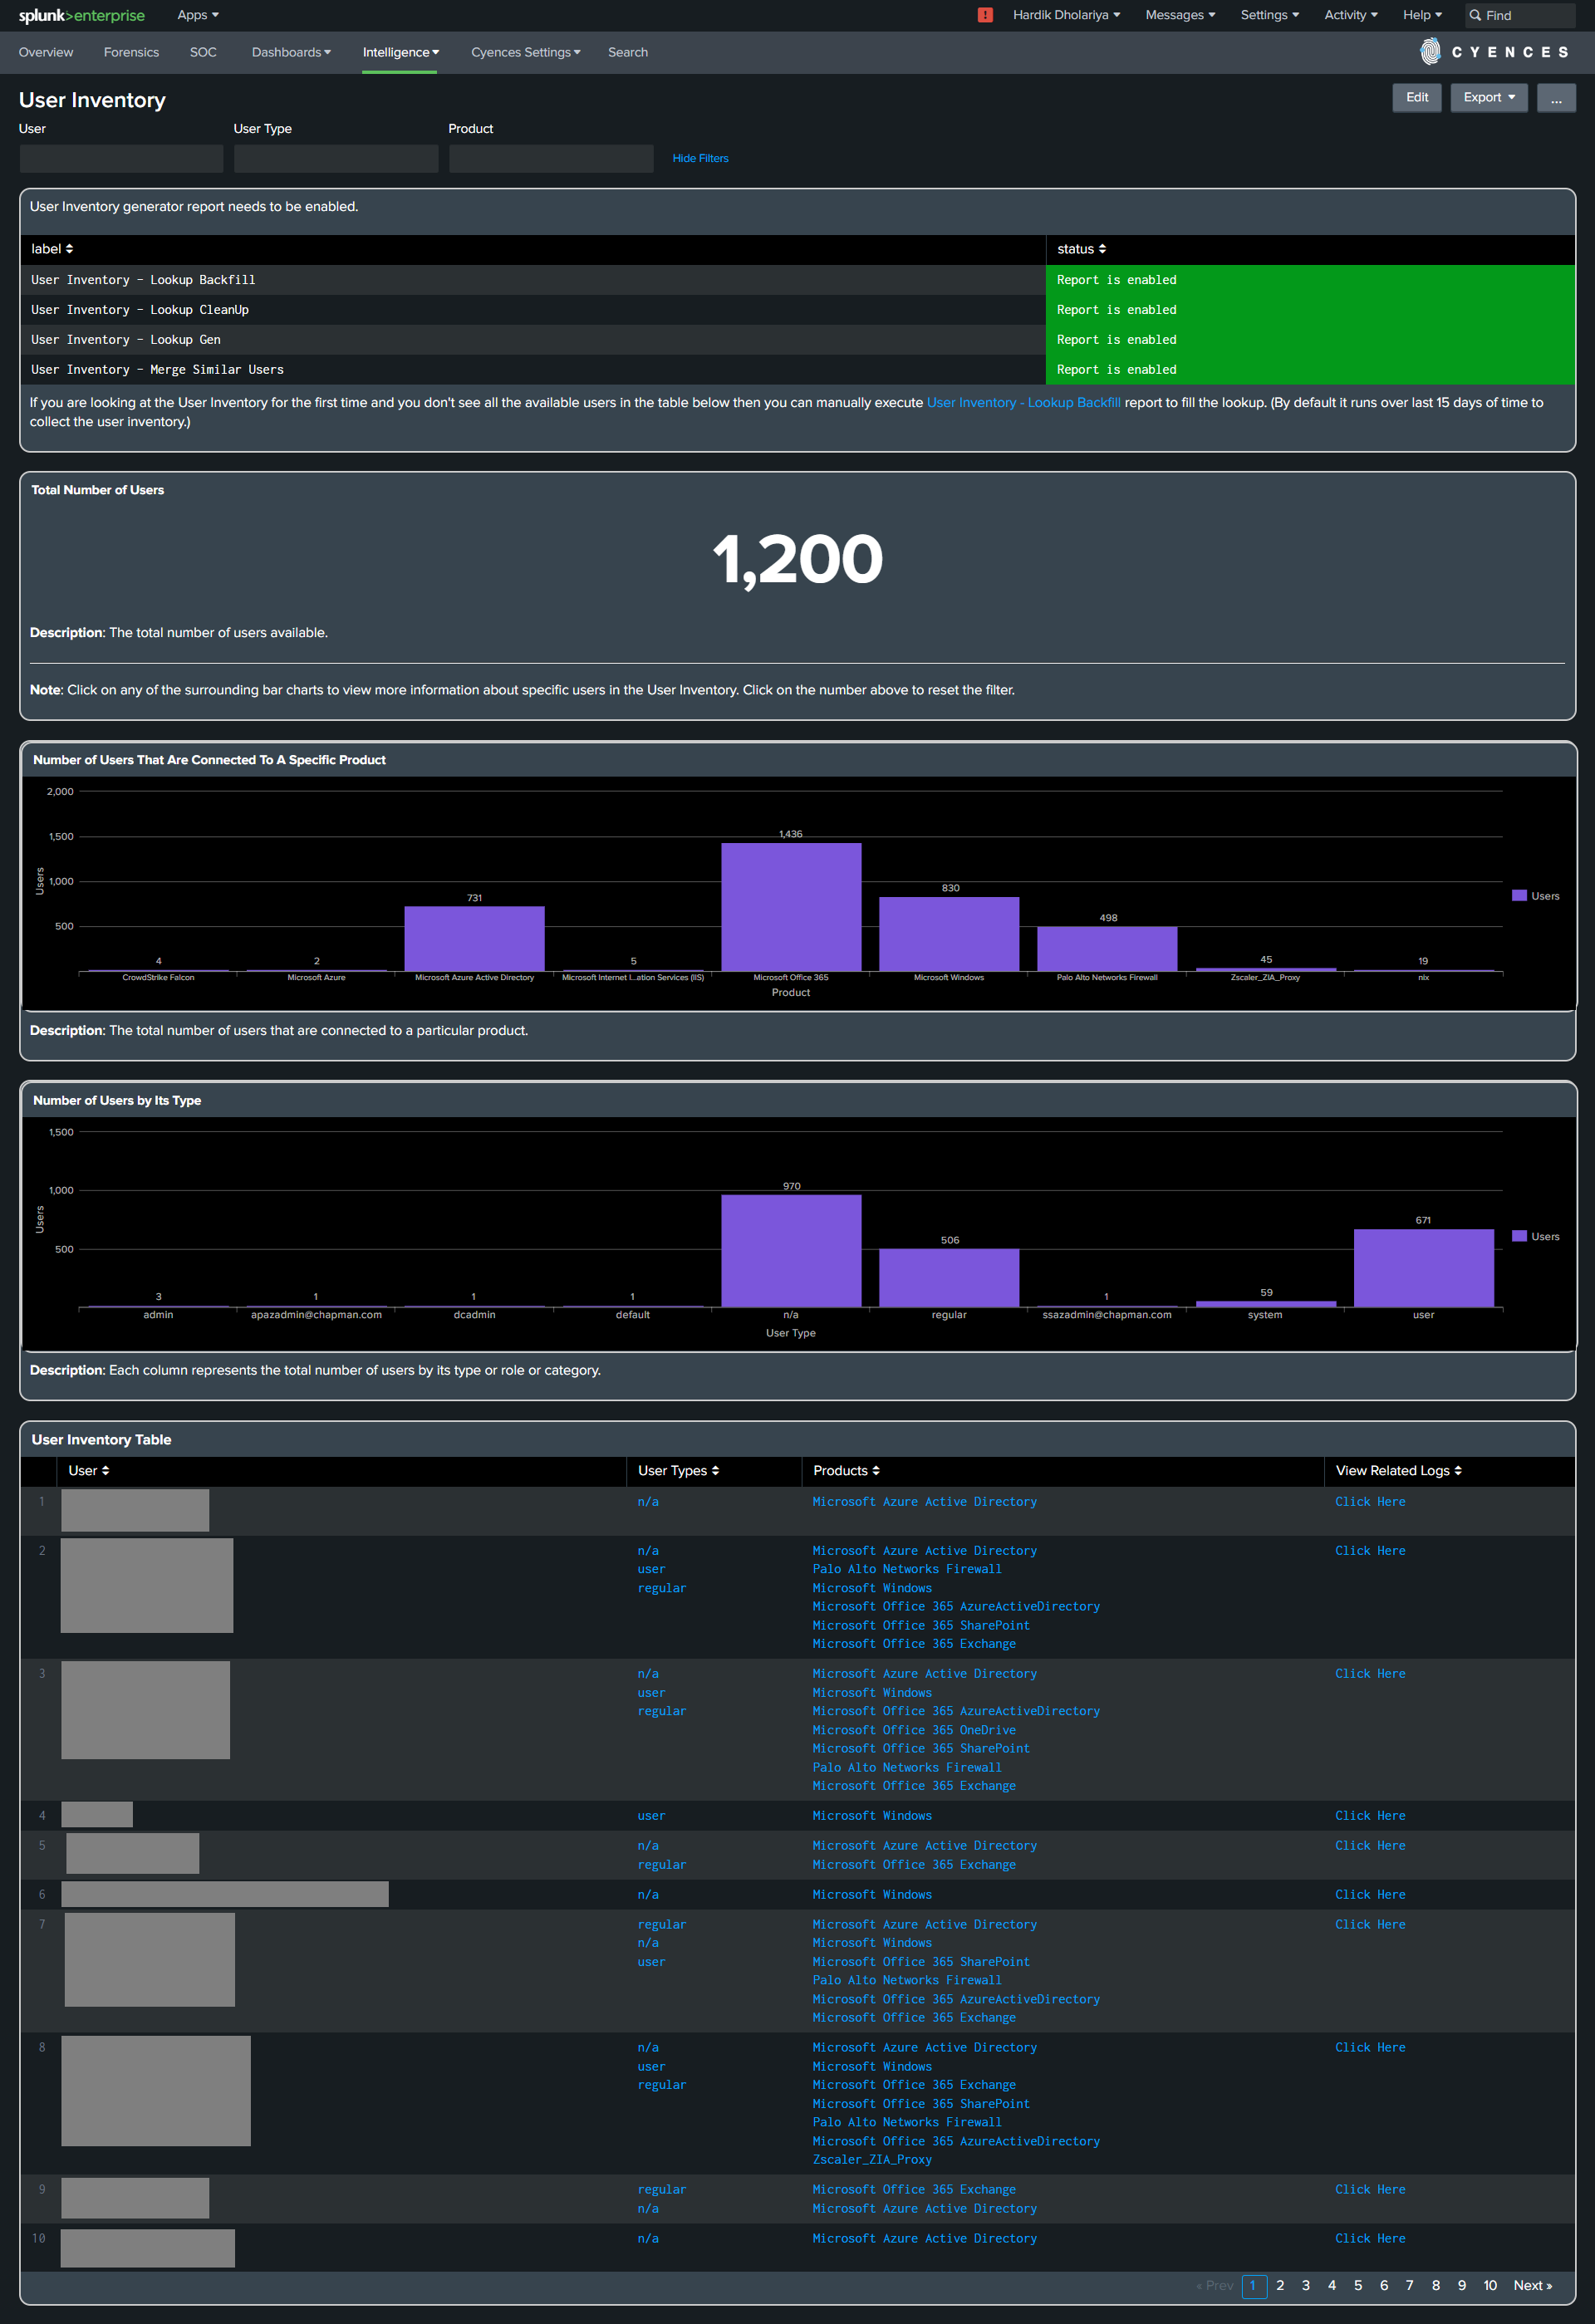Screen dimensions: 1595x2324
Task: Click the user type bar labeled user (671)
Action: pyautogui.click(x=1424, y=1268)
